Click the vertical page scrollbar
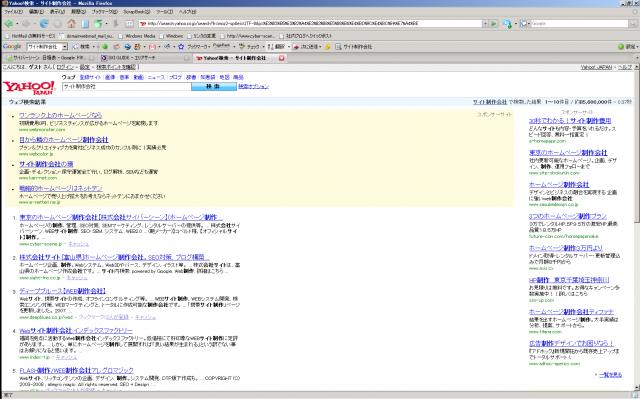The width and height of the screenshot is (640, 399). 636,228
